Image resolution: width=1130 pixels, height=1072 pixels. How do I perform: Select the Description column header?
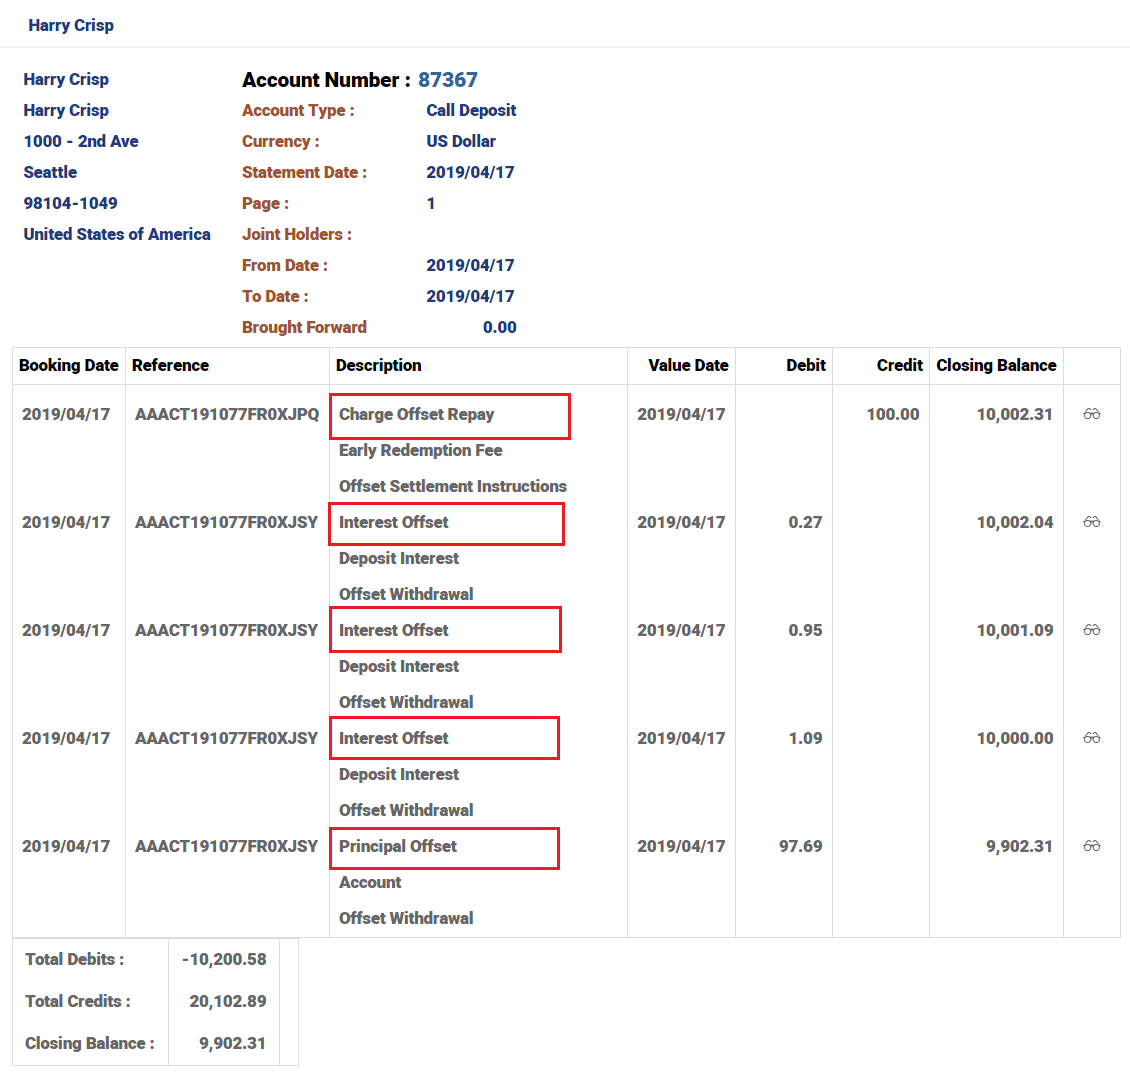[378, 365]
